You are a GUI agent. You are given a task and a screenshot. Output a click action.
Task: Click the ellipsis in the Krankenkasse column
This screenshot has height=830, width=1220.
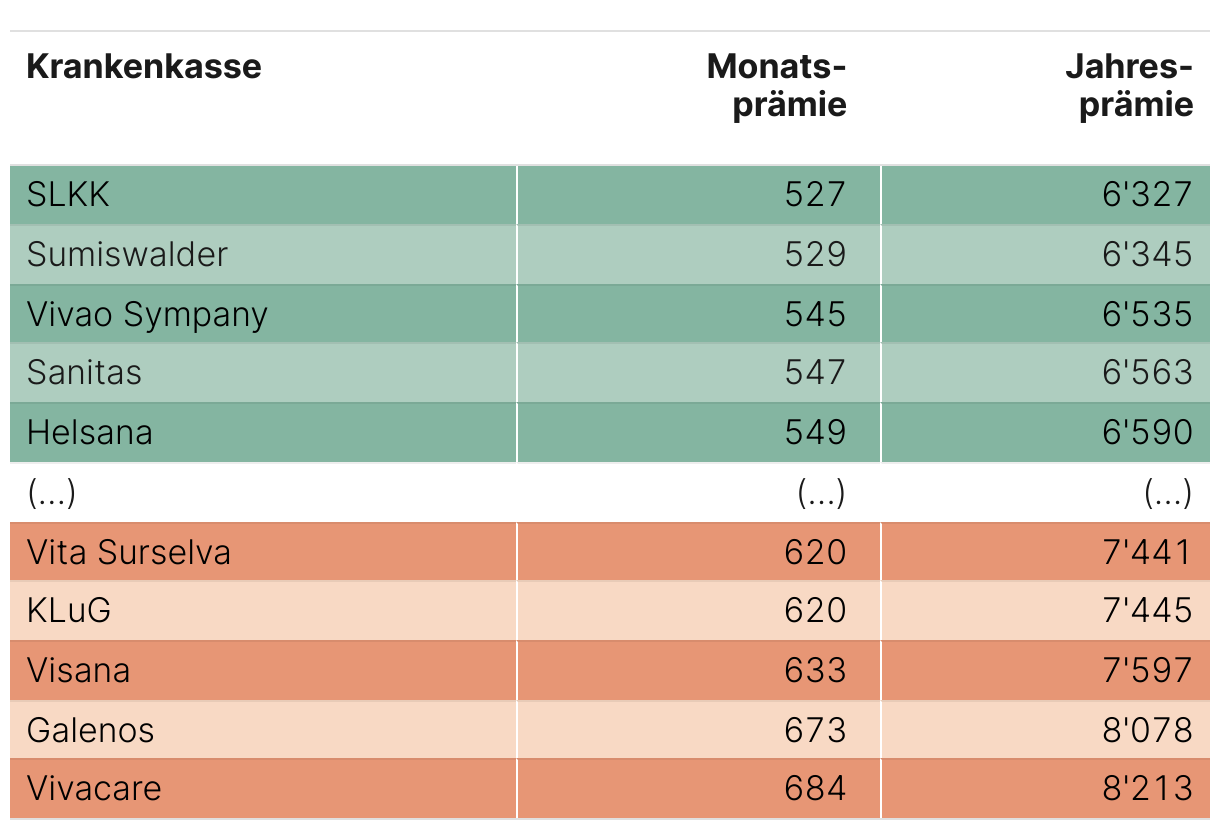(52, 492)
